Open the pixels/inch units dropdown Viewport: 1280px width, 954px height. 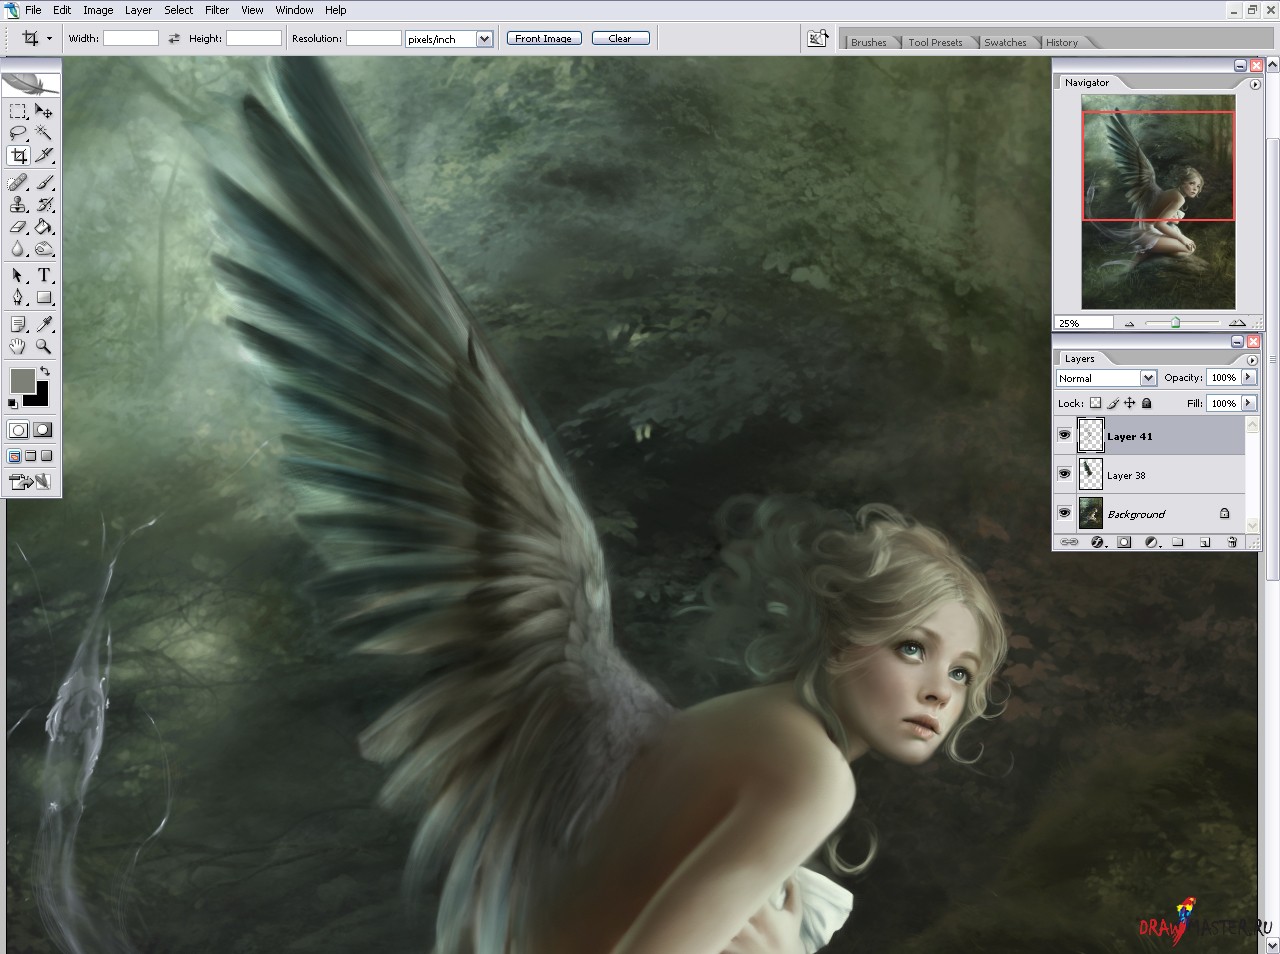point(485,39)
